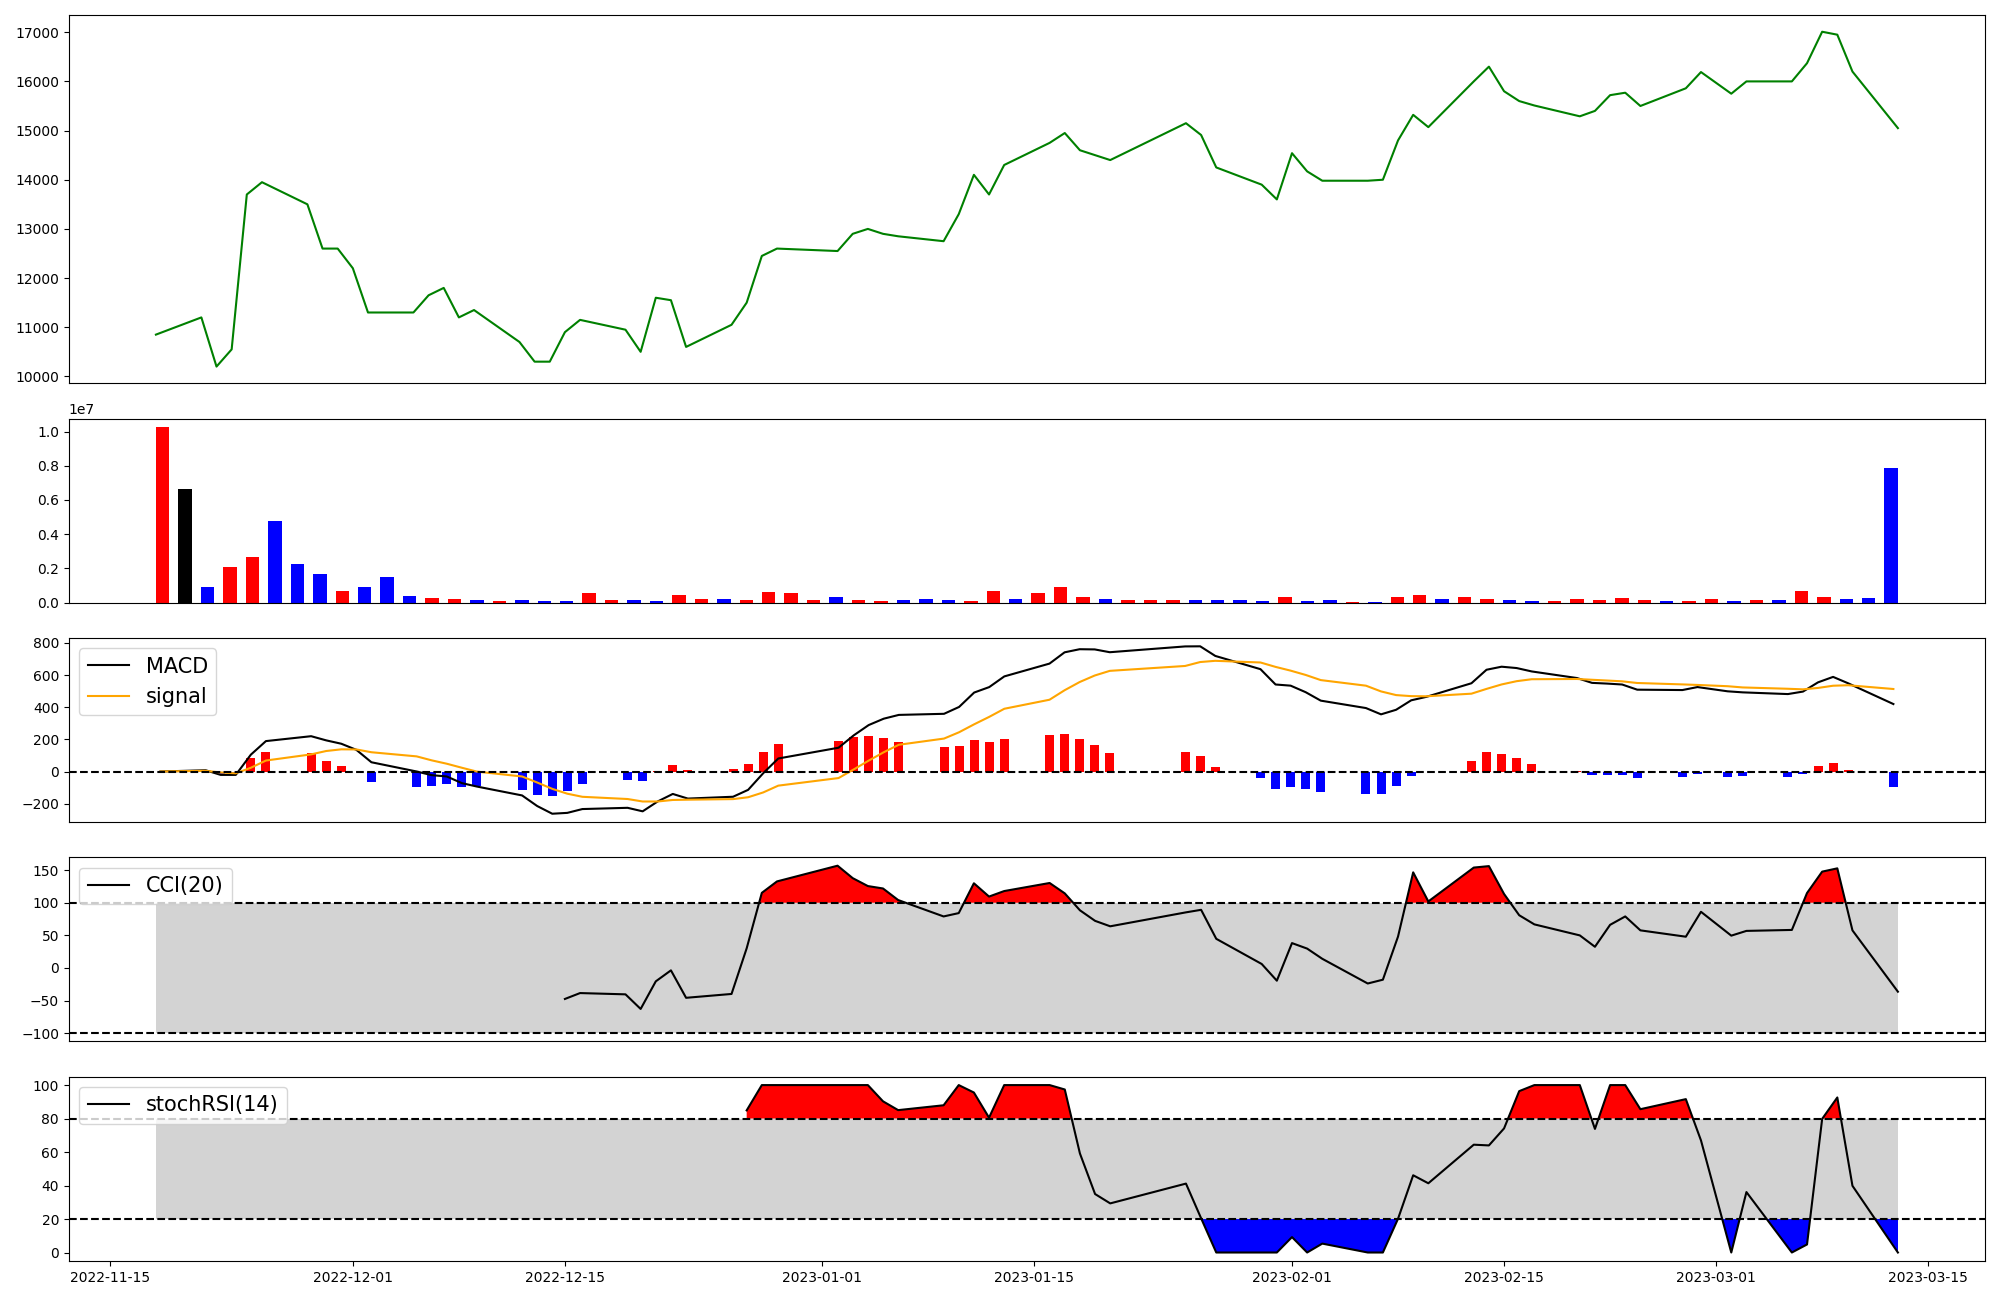Click the 2023-03-15 date label
Viewport: 2000px width, 1300px height.
pyautogui.click(x=1928, y=1277)
